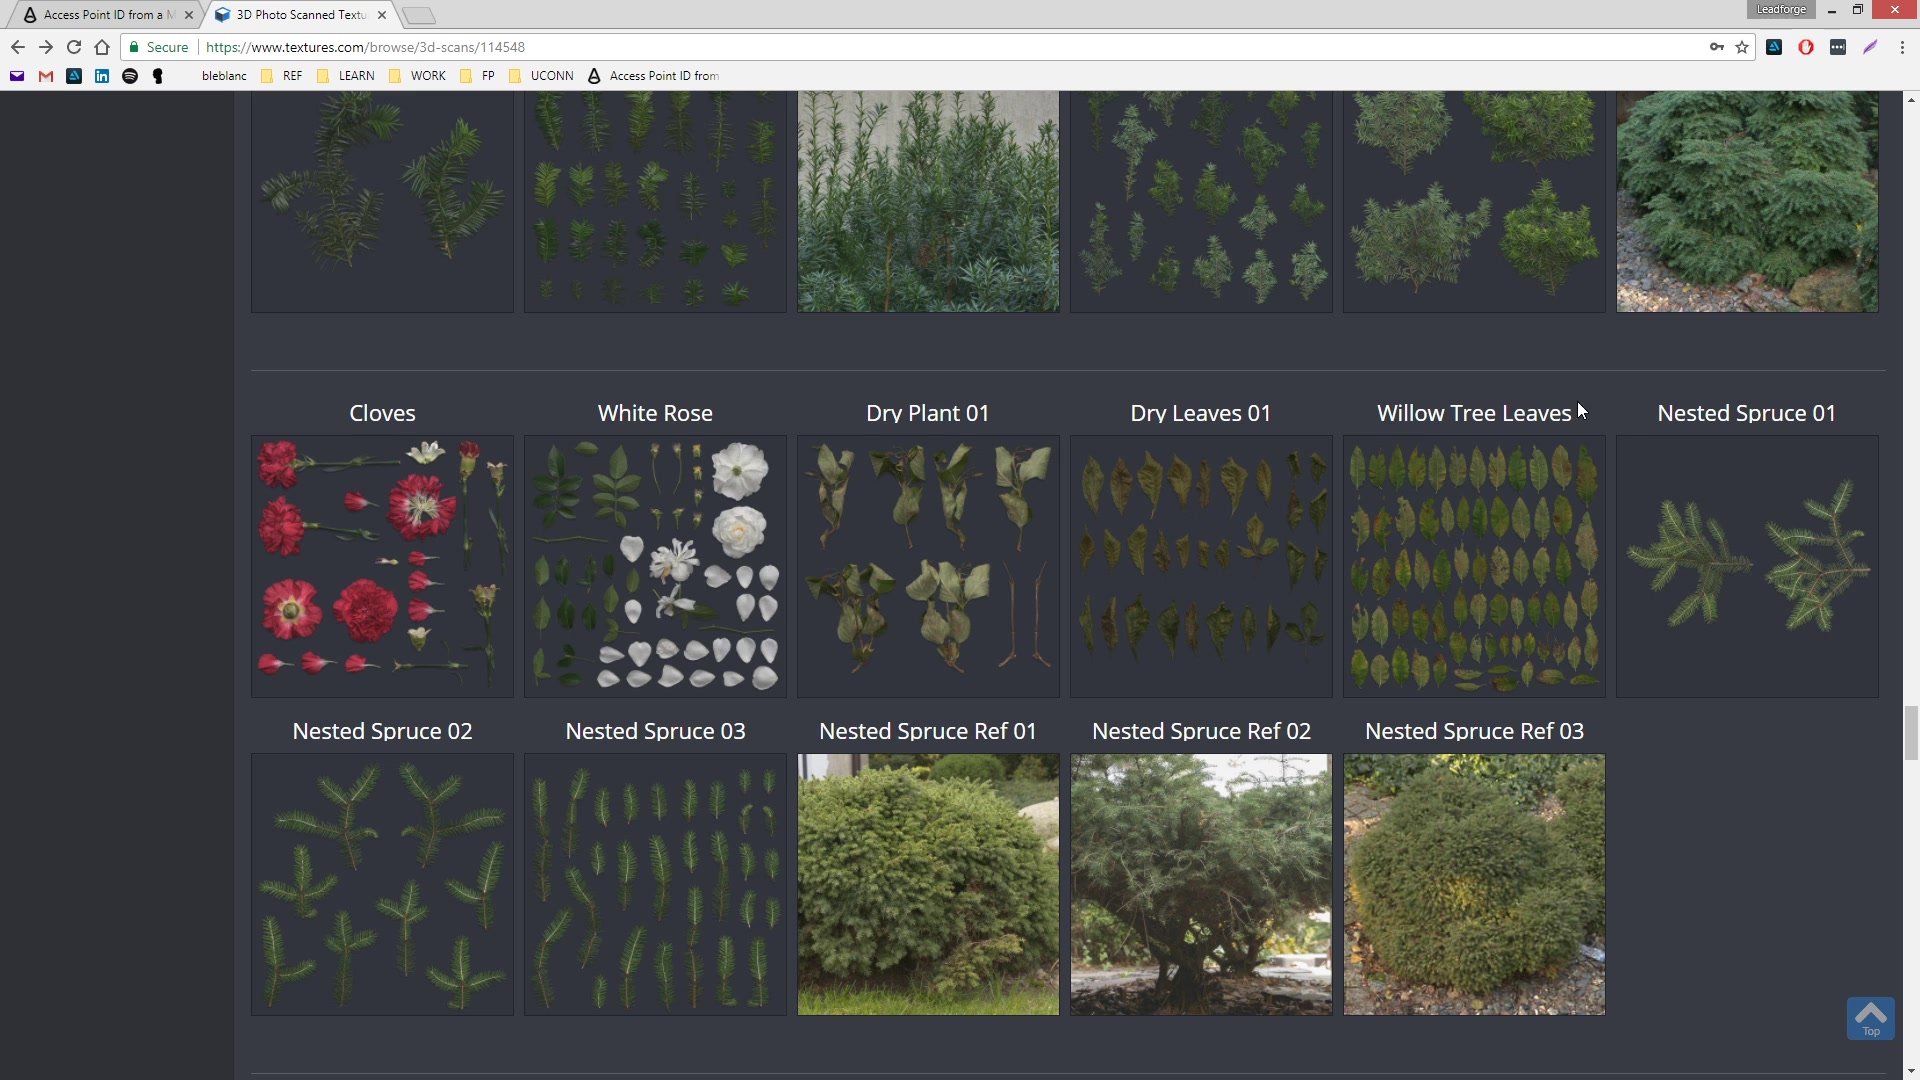Open the Spotify bookmark icon

pyautogui.click(x=130, y=76)
